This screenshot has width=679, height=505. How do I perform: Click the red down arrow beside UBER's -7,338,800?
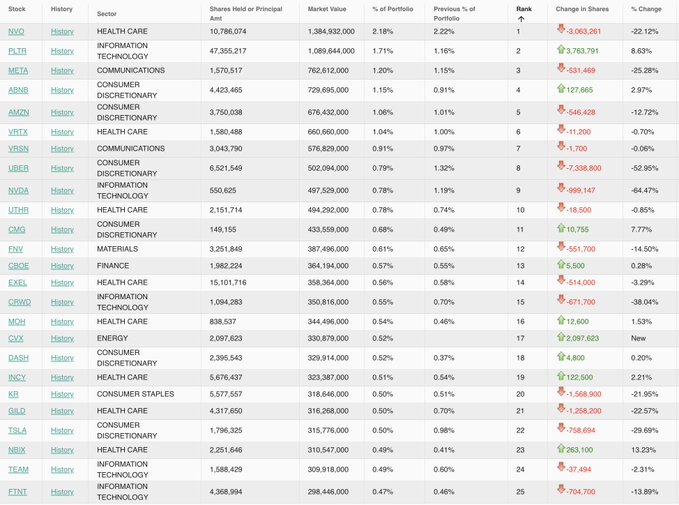(x=561, y=165)
